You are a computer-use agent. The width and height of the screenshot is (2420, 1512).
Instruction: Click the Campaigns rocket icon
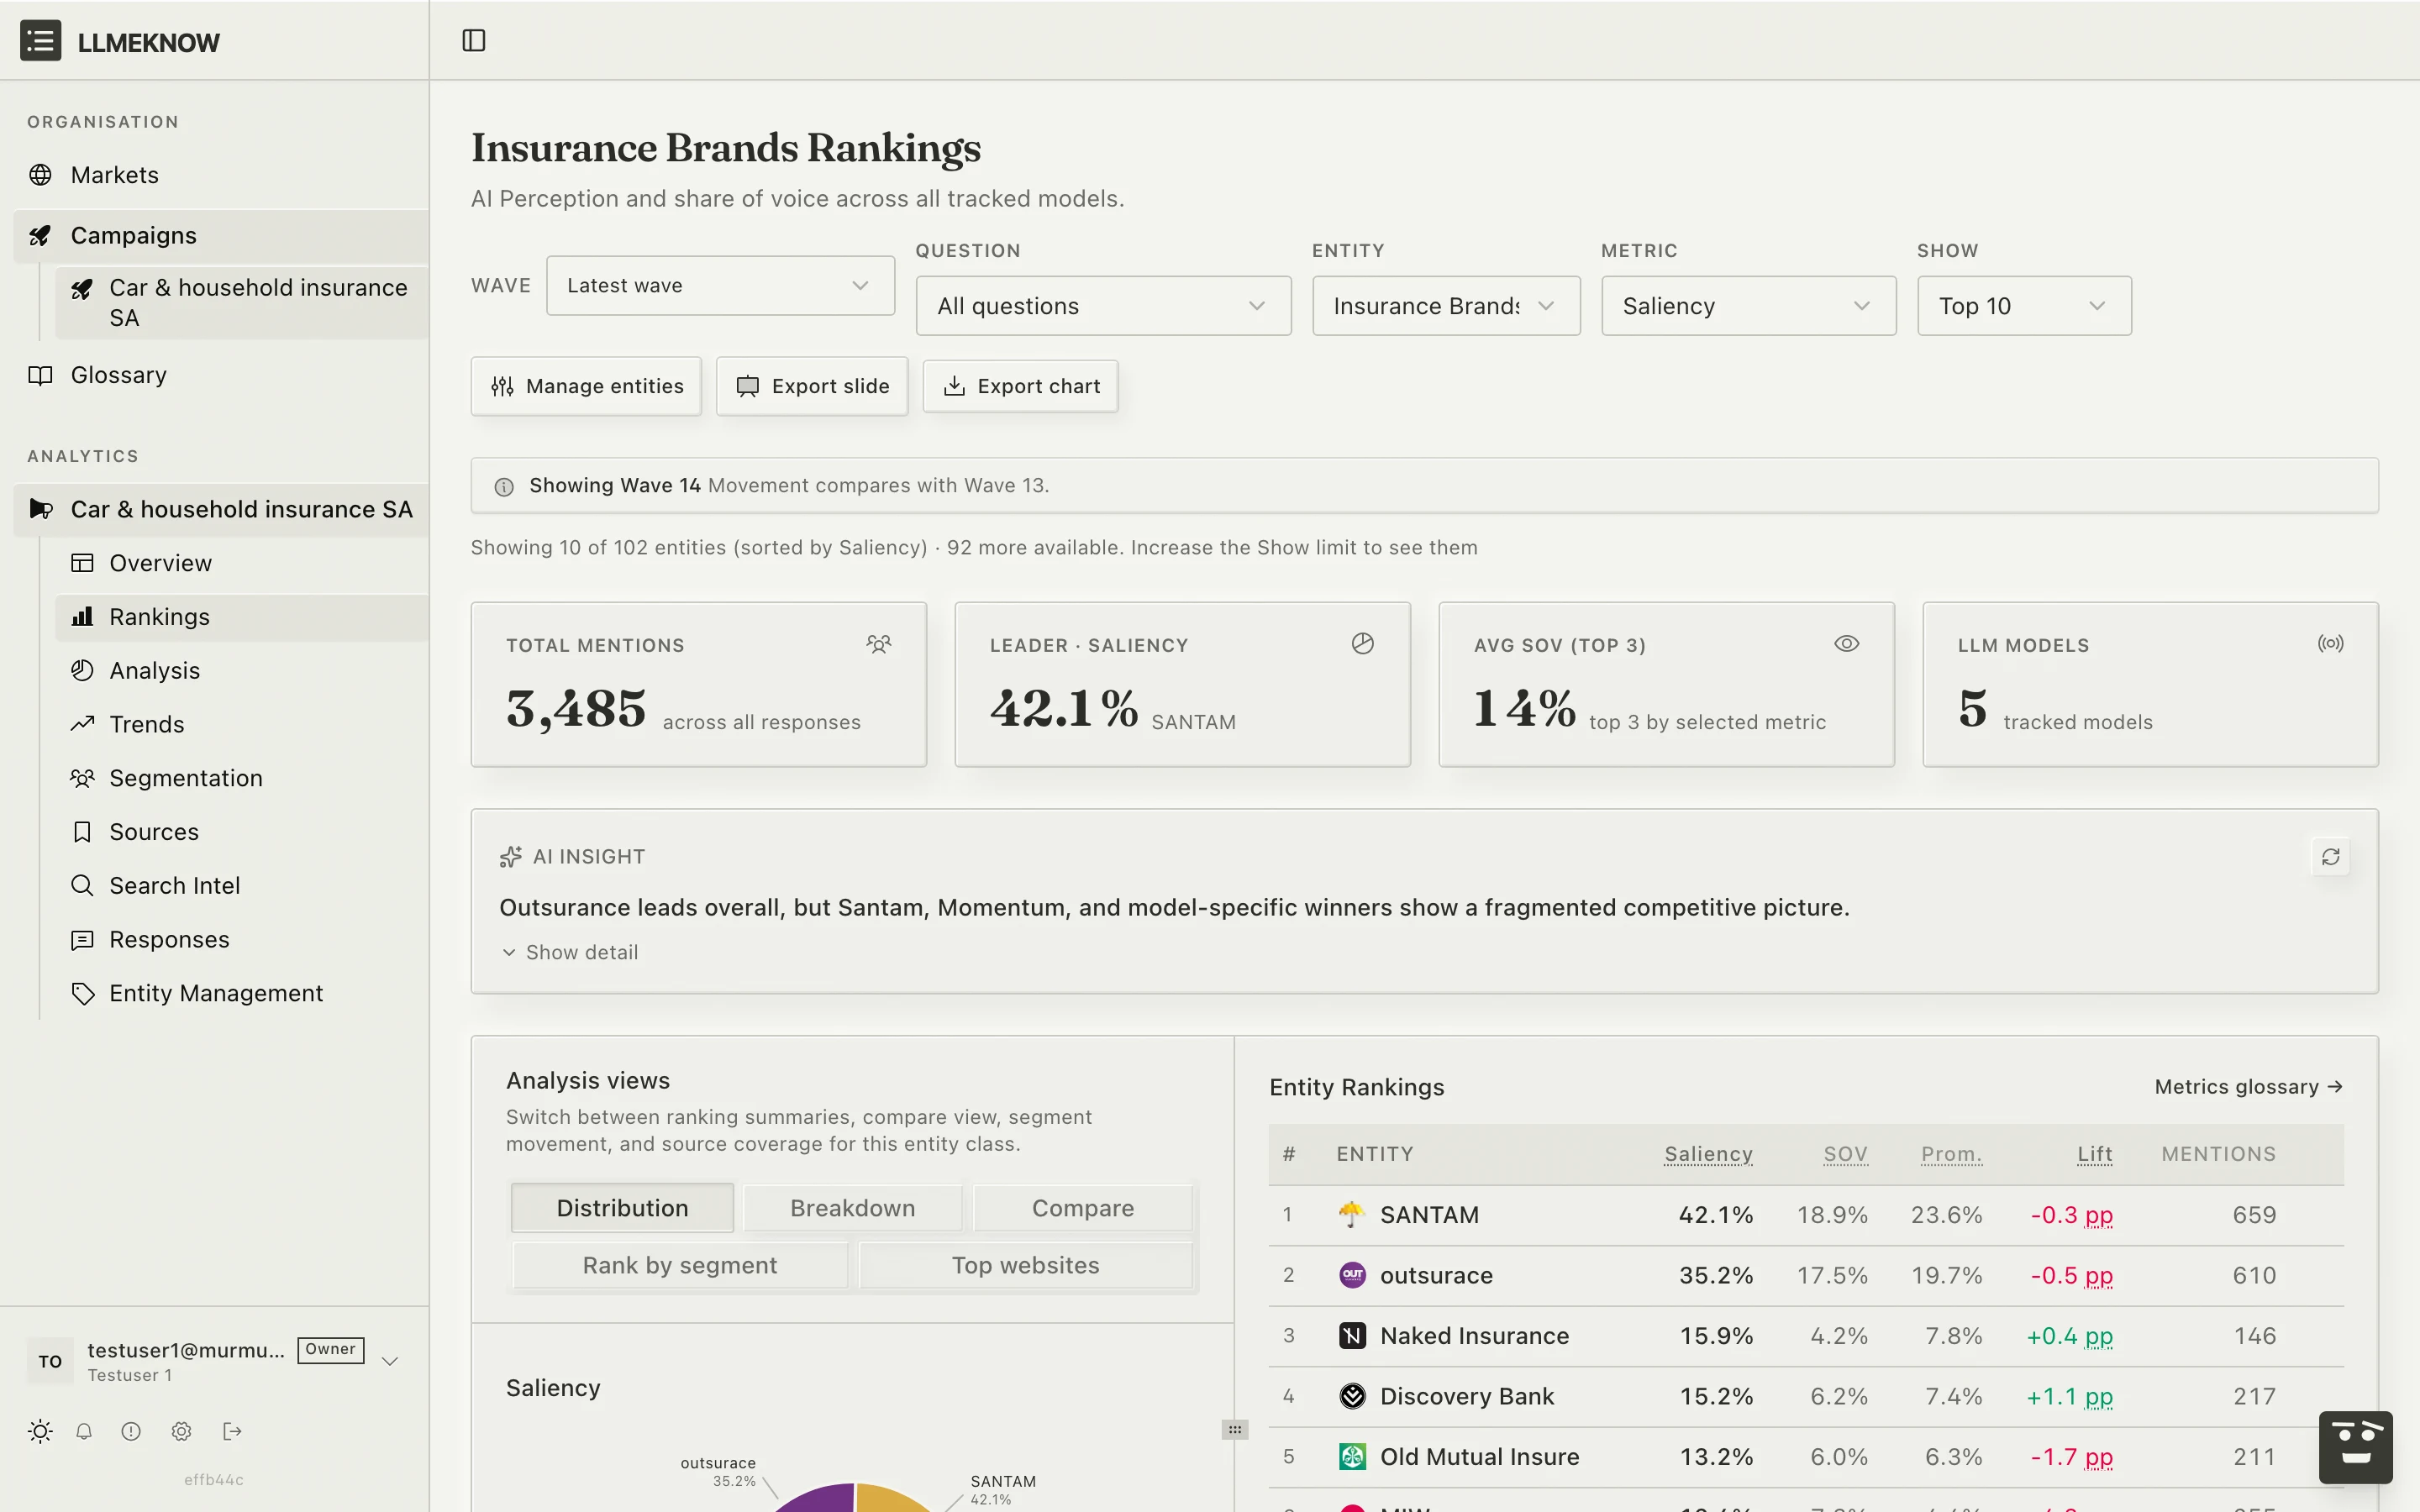click(x=40, y=236)
